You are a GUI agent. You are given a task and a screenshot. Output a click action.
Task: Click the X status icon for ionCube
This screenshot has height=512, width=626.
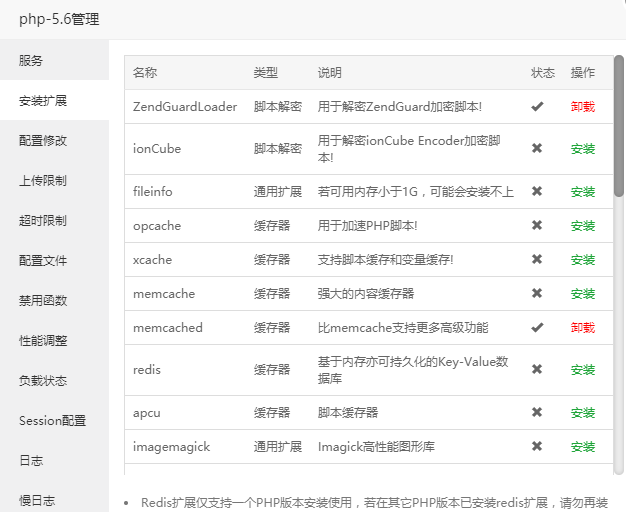pyautogui.click(x=537, y=149)
